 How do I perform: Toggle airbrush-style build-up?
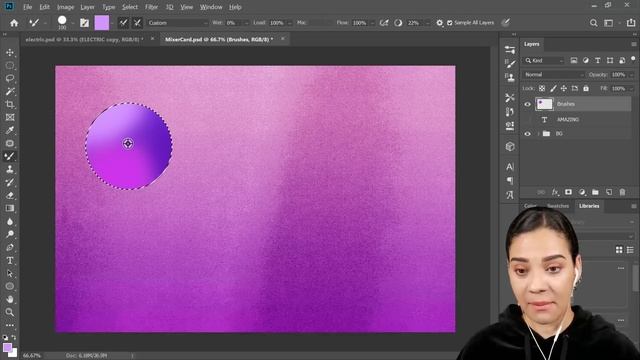(x=384, y=23)
